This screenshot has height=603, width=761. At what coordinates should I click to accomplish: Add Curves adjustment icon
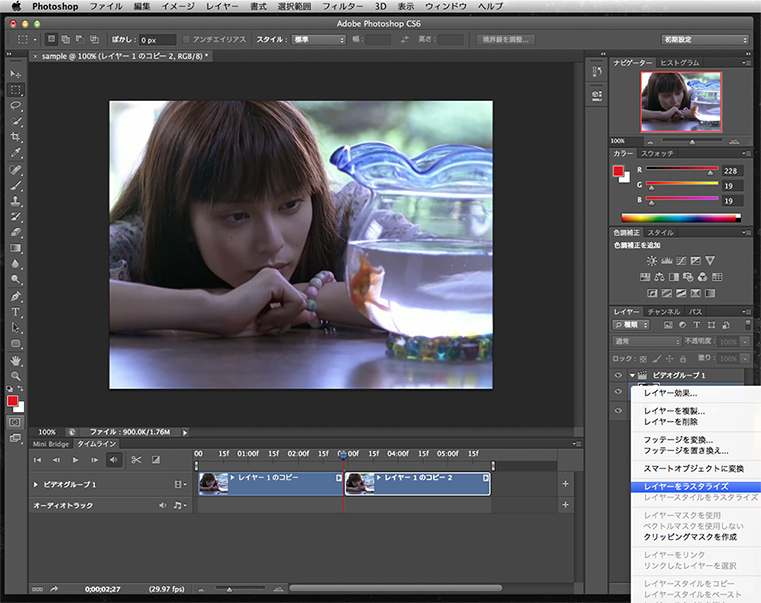coord(681,261)
